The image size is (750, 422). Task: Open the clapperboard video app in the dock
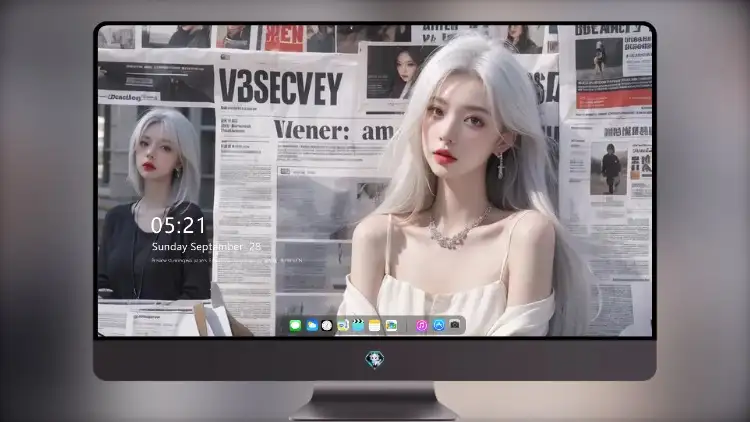point(358,326)
